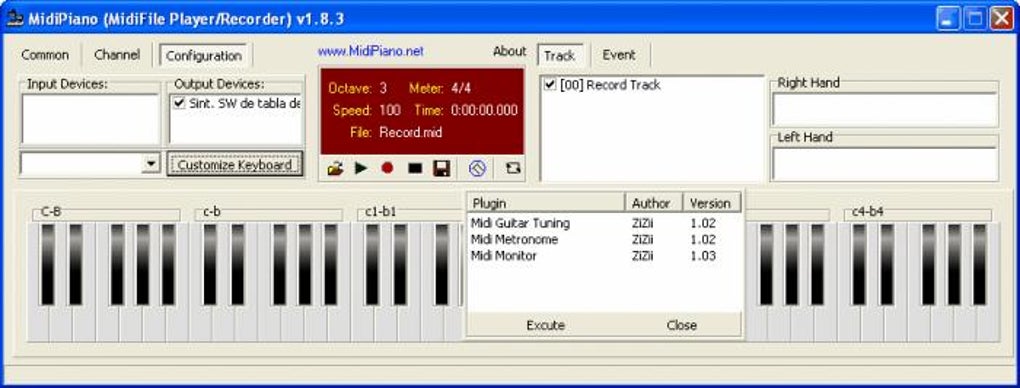Toggle the loop repeat icon
1020x388 pixels.
tap(513, 169)
